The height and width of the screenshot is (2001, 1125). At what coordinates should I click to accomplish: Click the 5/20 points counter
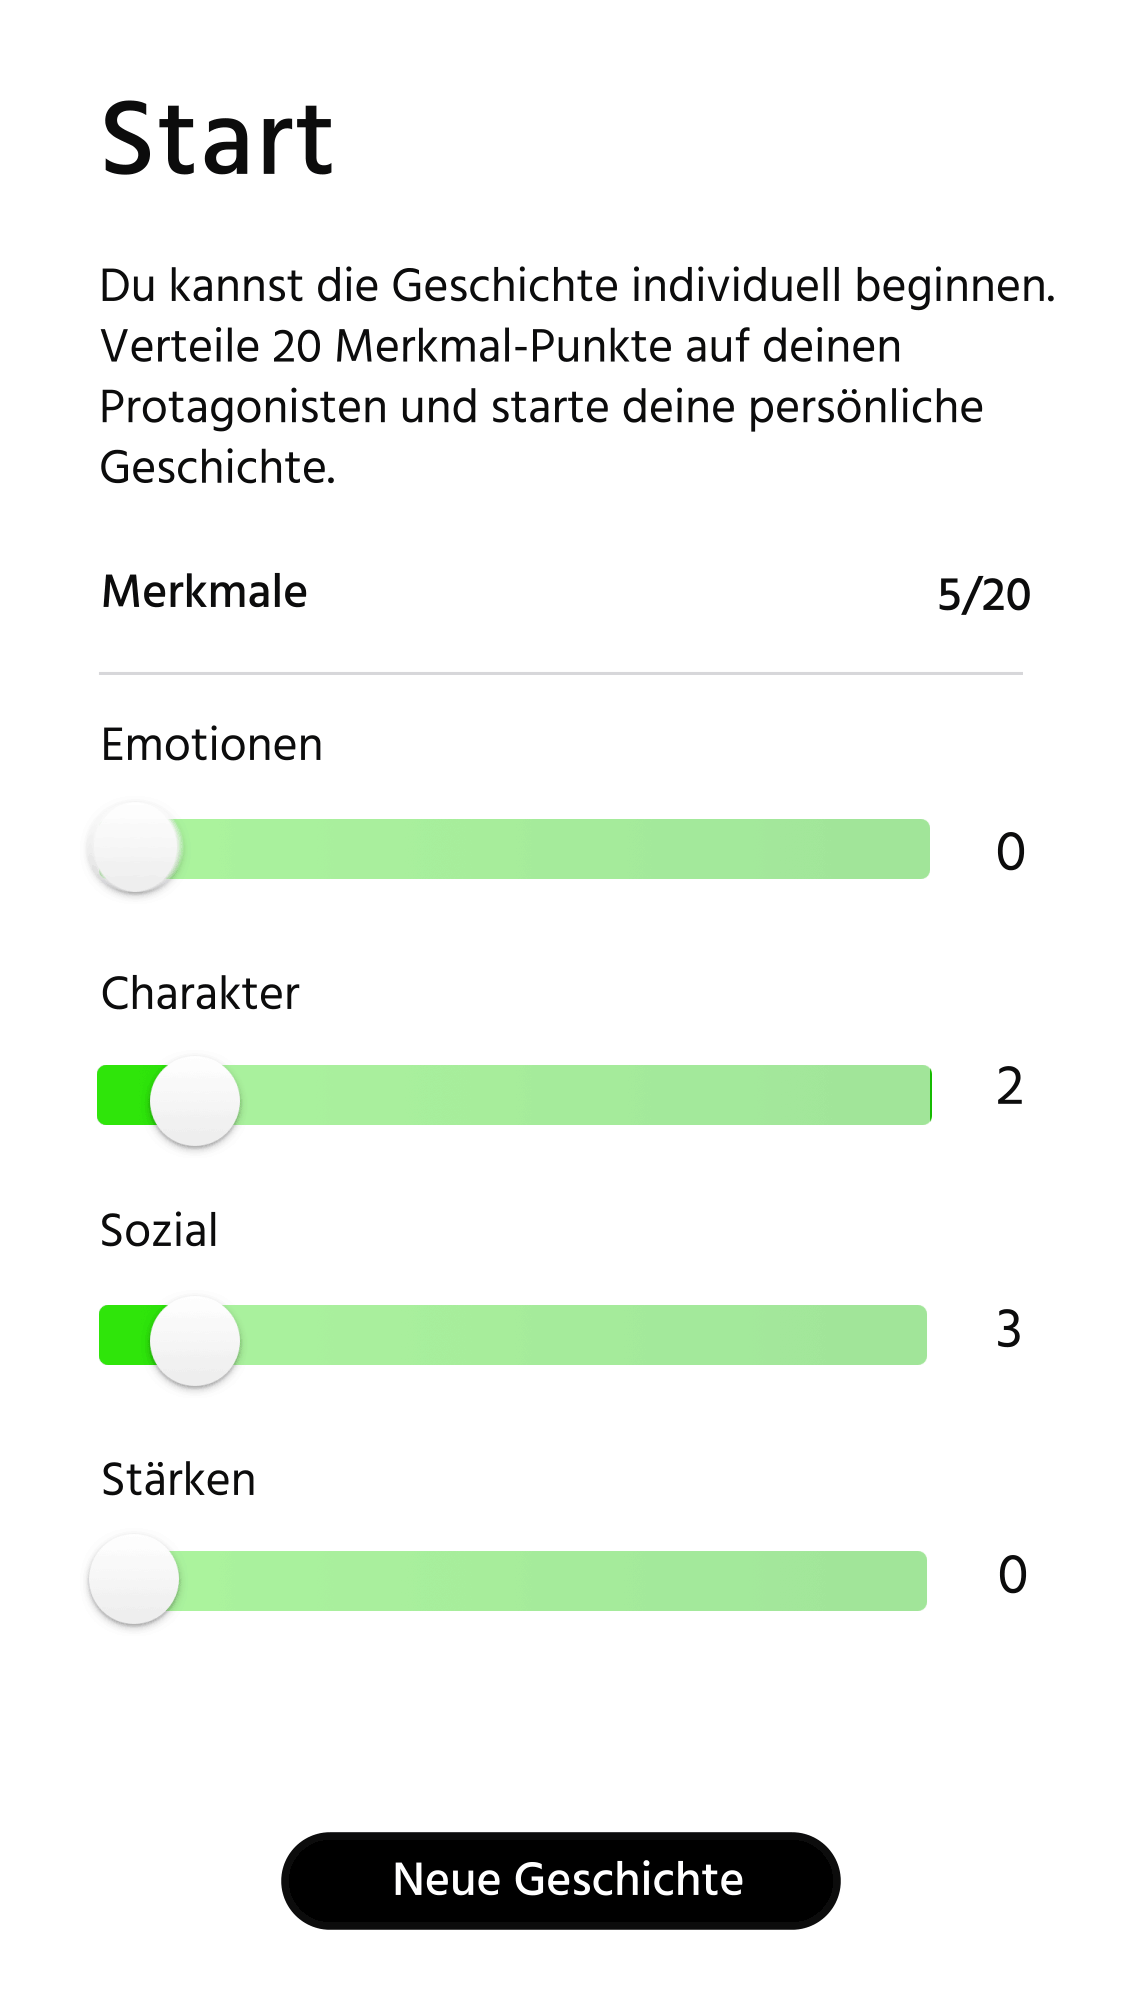[983, 595]
